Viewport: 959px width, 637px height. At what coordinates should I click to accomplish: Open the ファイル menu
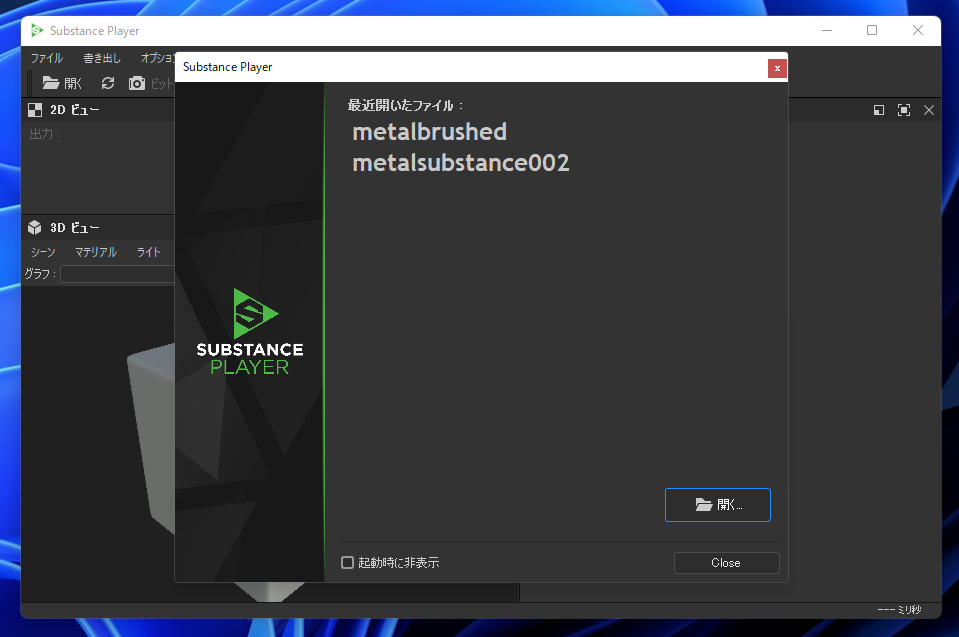(x=46, y=58)
